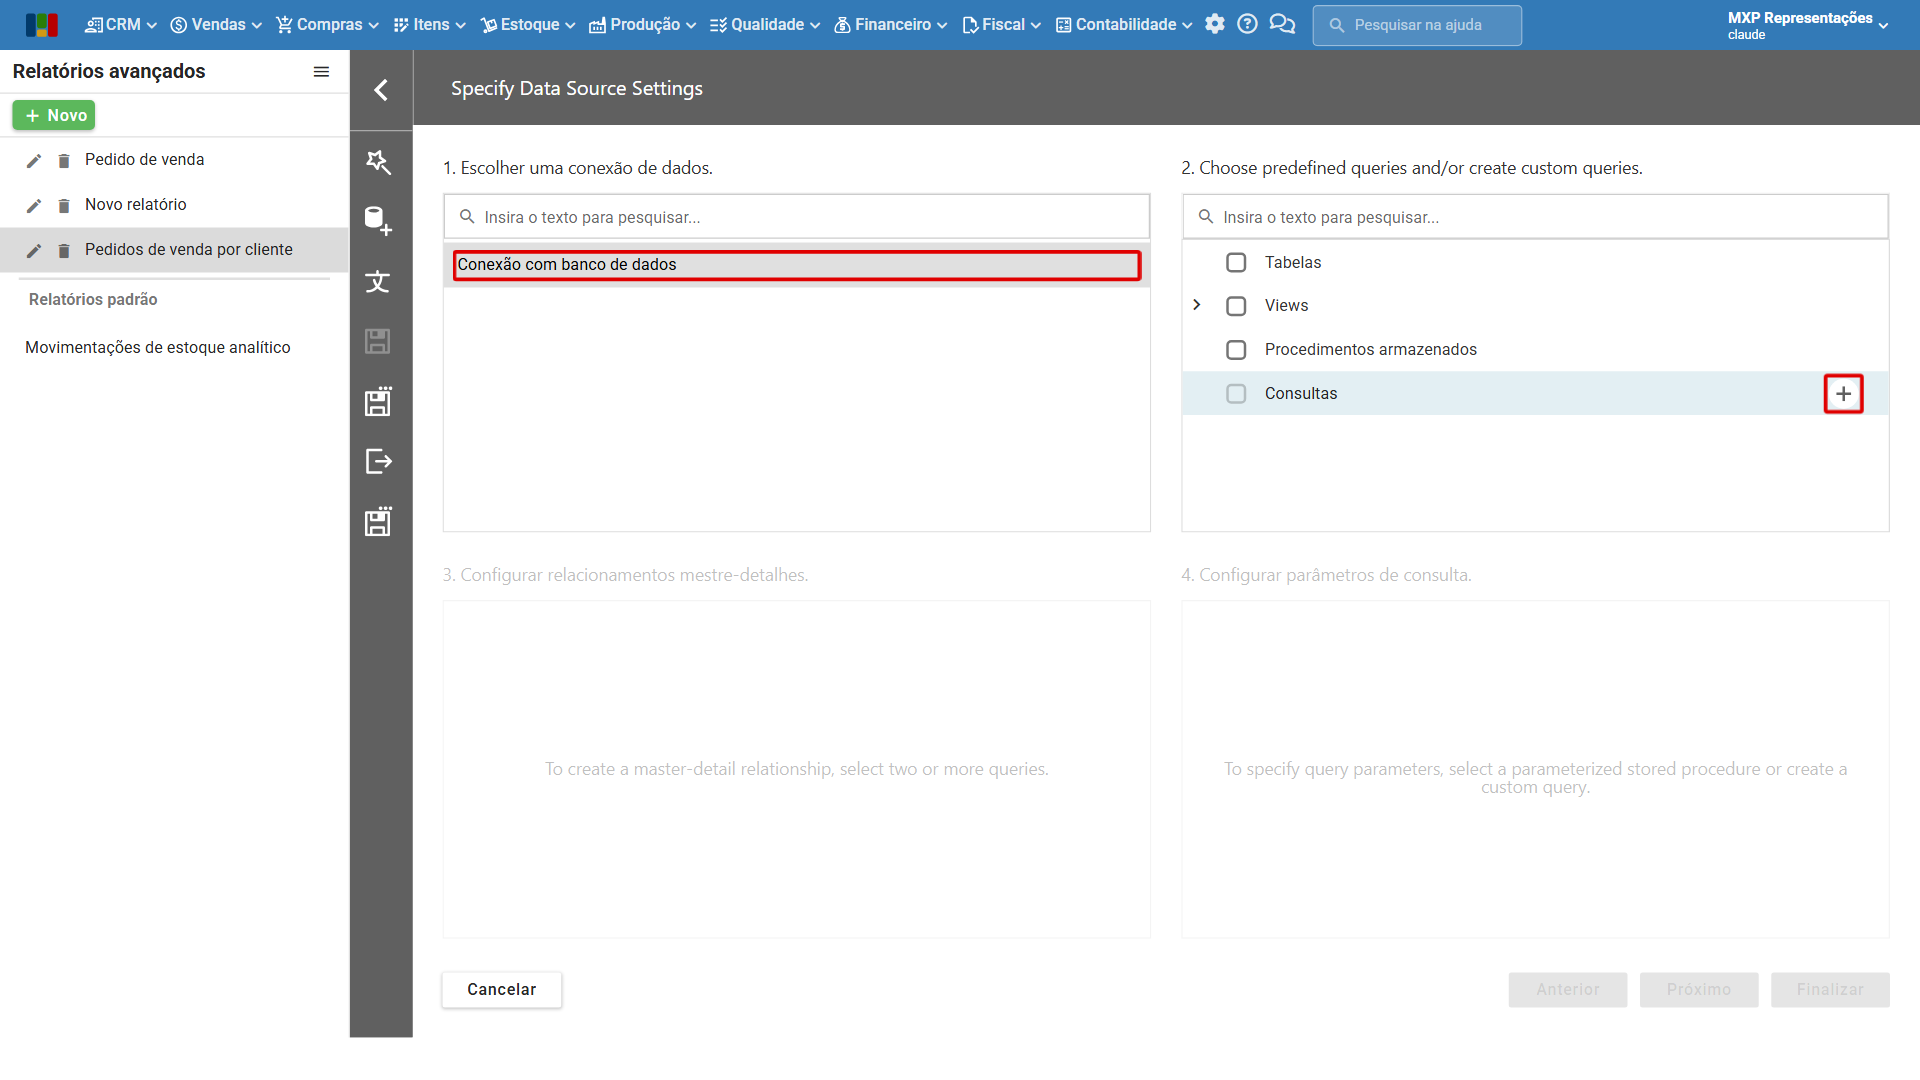Open MXP Representações user account dropdown
1920x1080 pixels.
click(1808, 25)
